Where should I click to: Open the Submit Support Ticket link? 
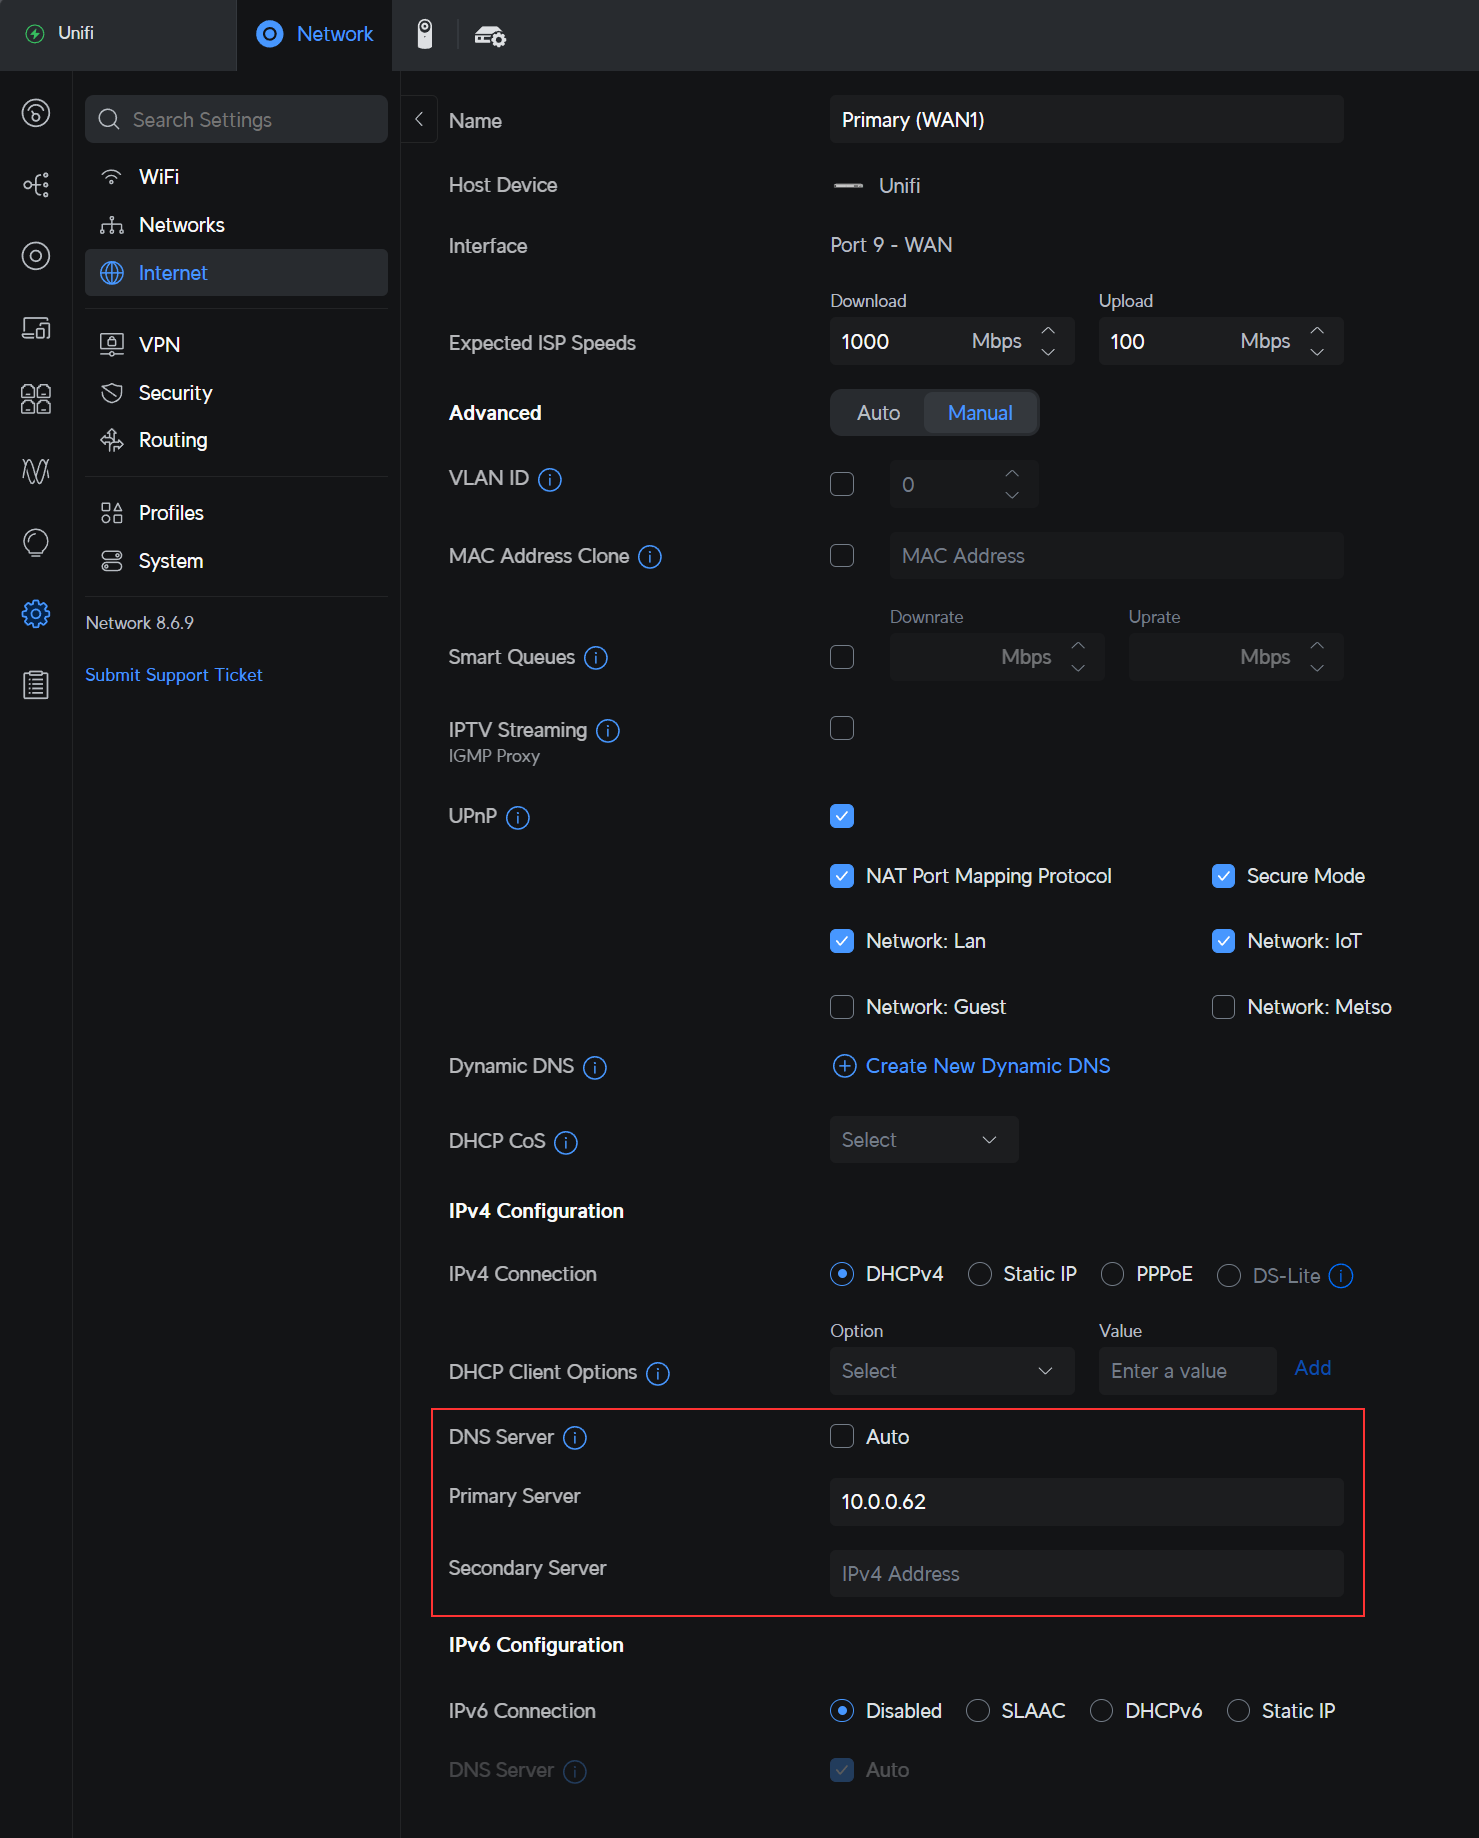[173, 675]
